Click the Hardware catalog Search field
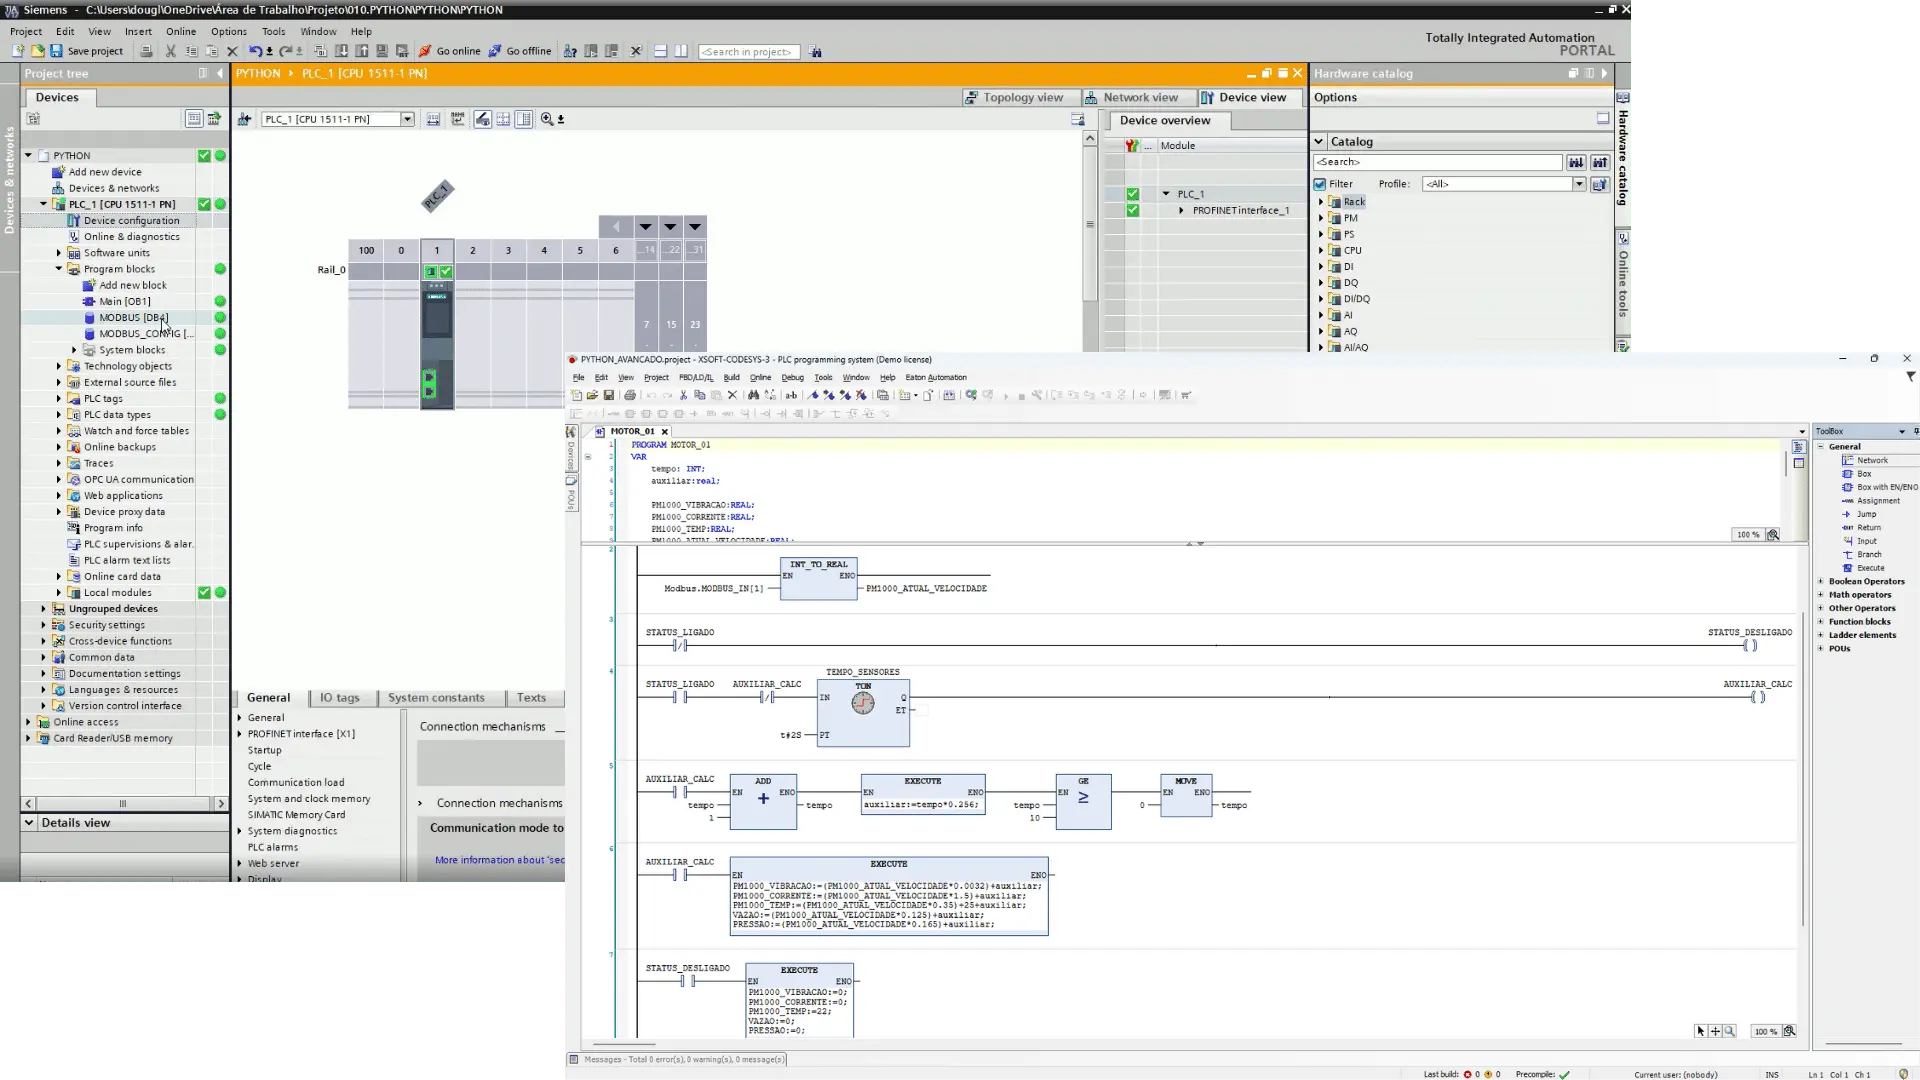 pyautogui.click(x=1437, y=162)
